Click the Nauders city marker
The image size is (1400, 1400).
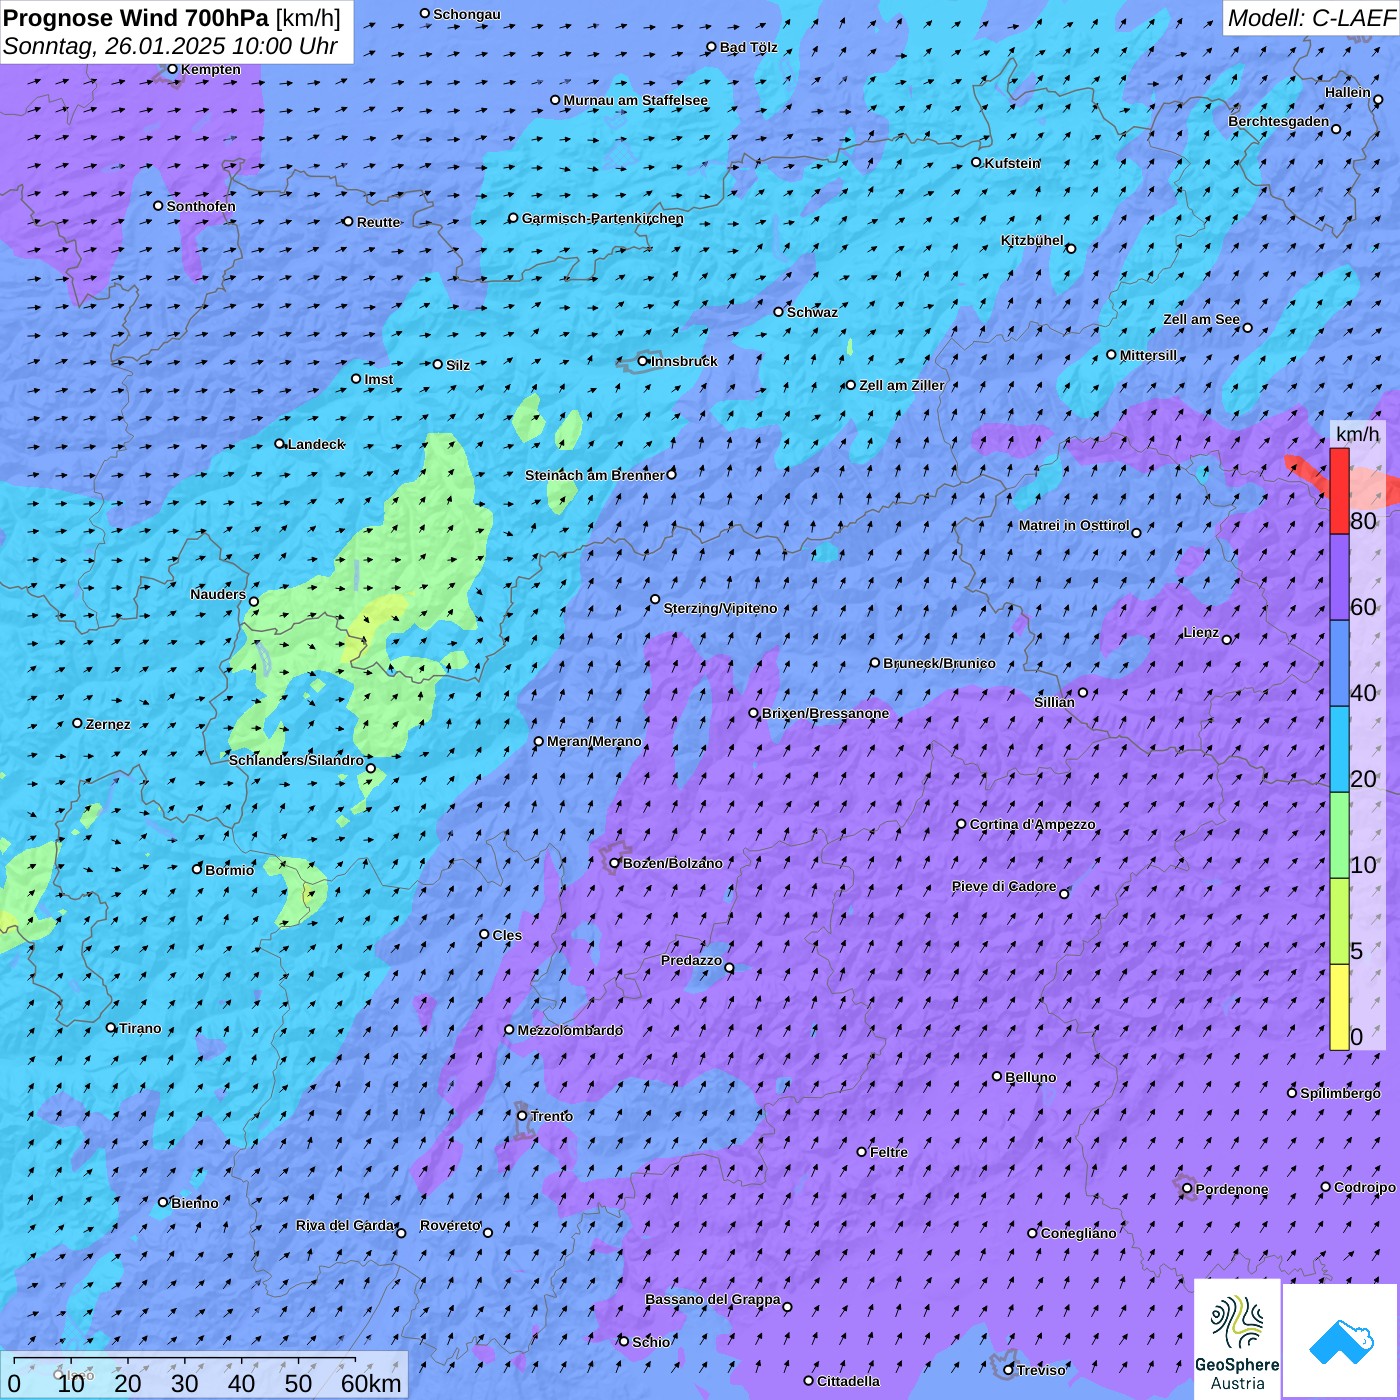[x=254, y=602]
